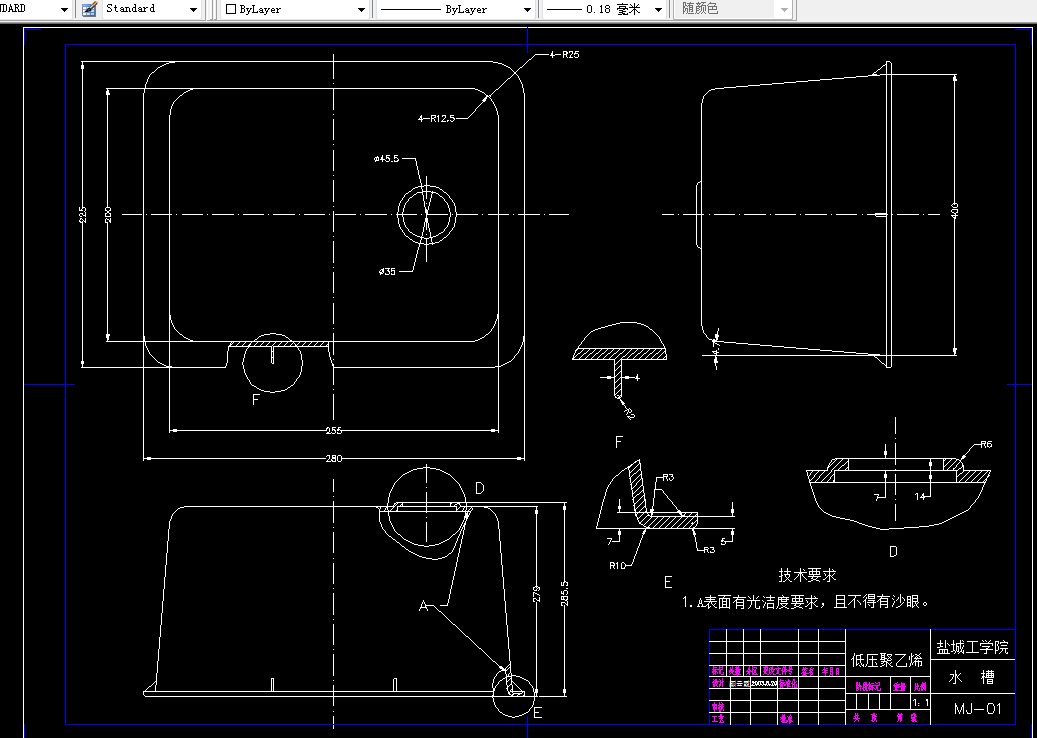The width and height of the screenshot is (1037, 738).
Task: Click the text style icon beside Standard
Action: coord(87,9)
